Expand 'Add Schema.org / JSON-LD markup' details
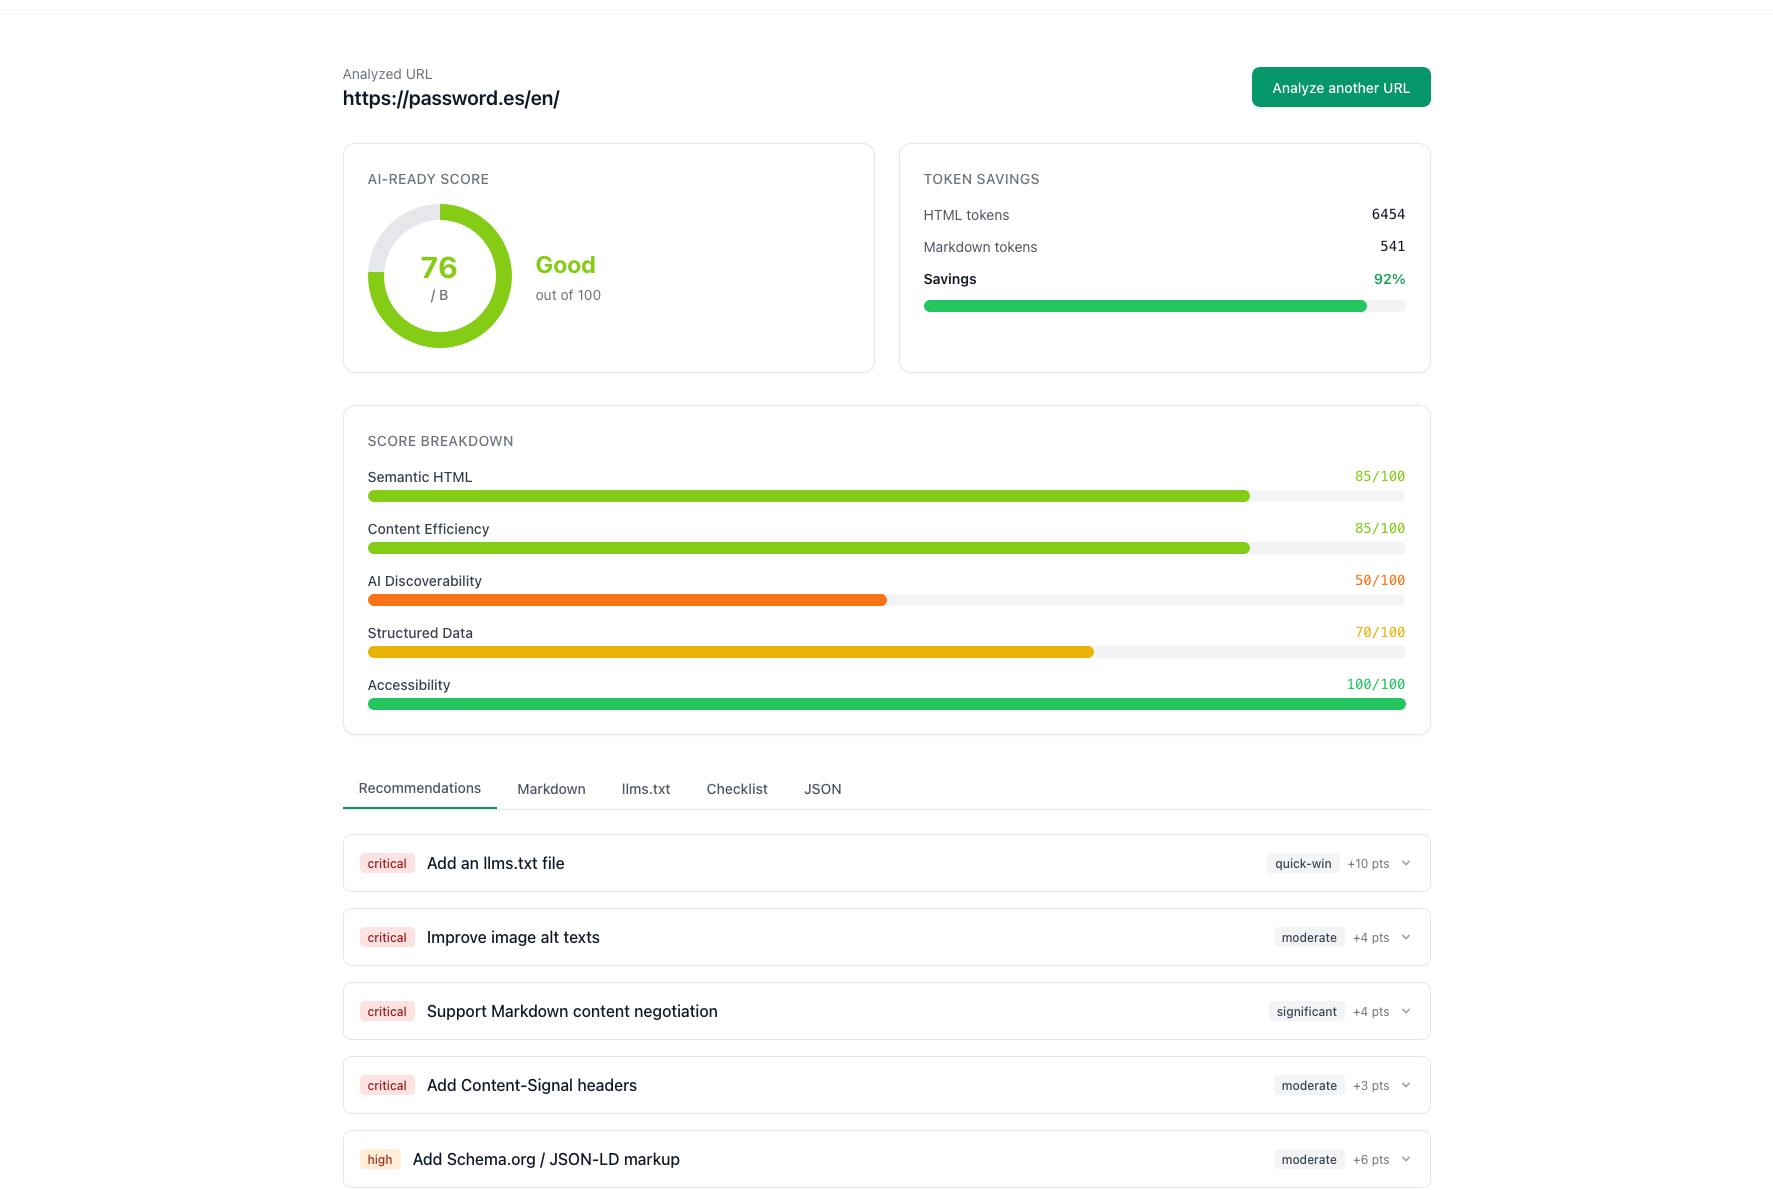Image resolution: width=1773 pixels, height=1190 pixels. (1406, 1159)
